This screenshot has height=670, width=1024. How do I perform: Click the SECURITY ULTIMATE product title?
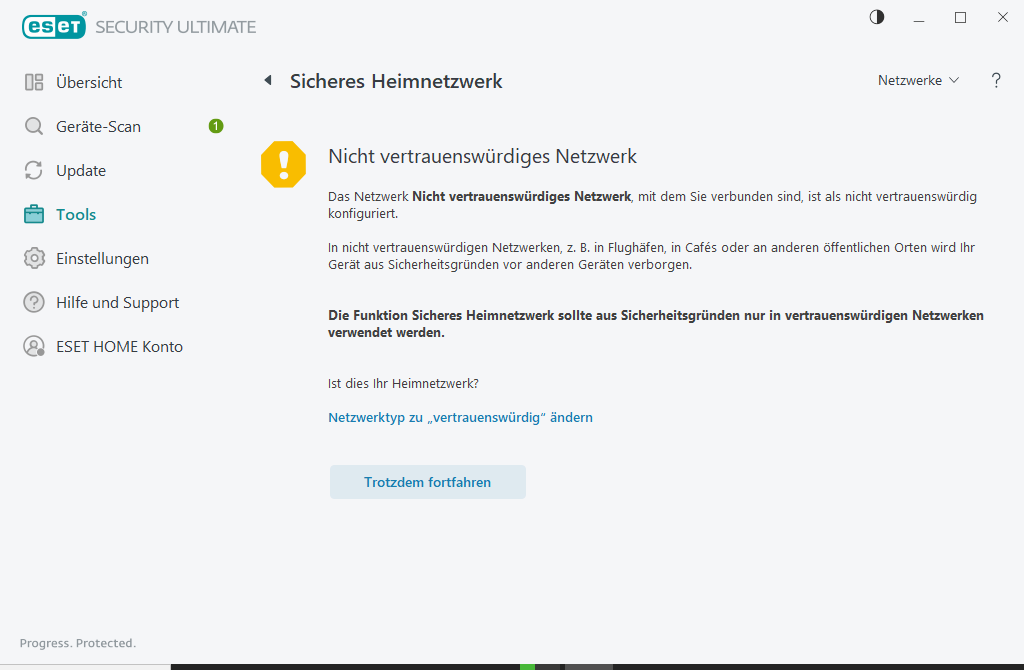tap(176, 27)
